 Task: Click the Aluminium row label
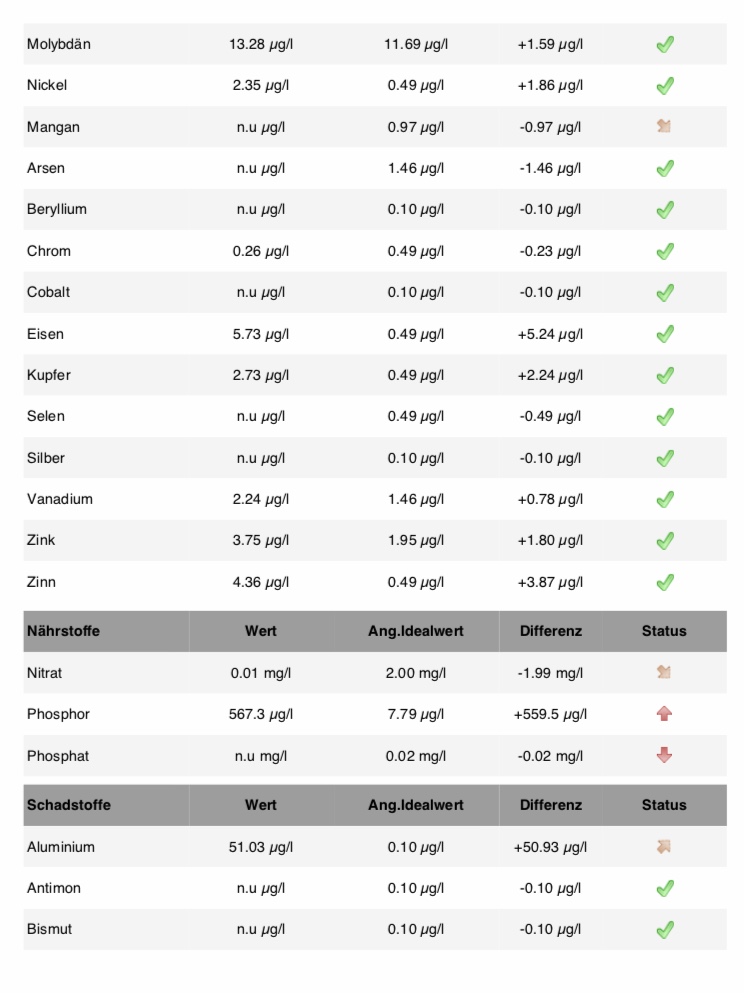[x=61, y=847]
